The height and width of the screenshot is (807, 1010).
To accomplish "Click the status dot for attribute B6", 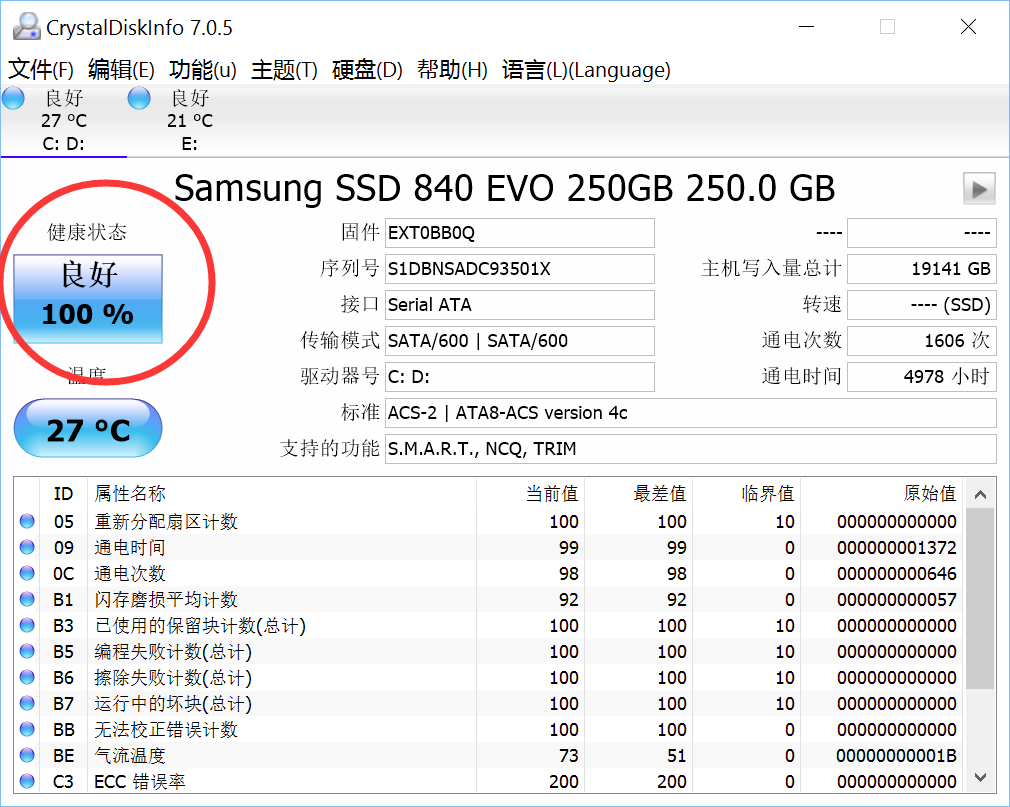I will (x=27, y=677).
